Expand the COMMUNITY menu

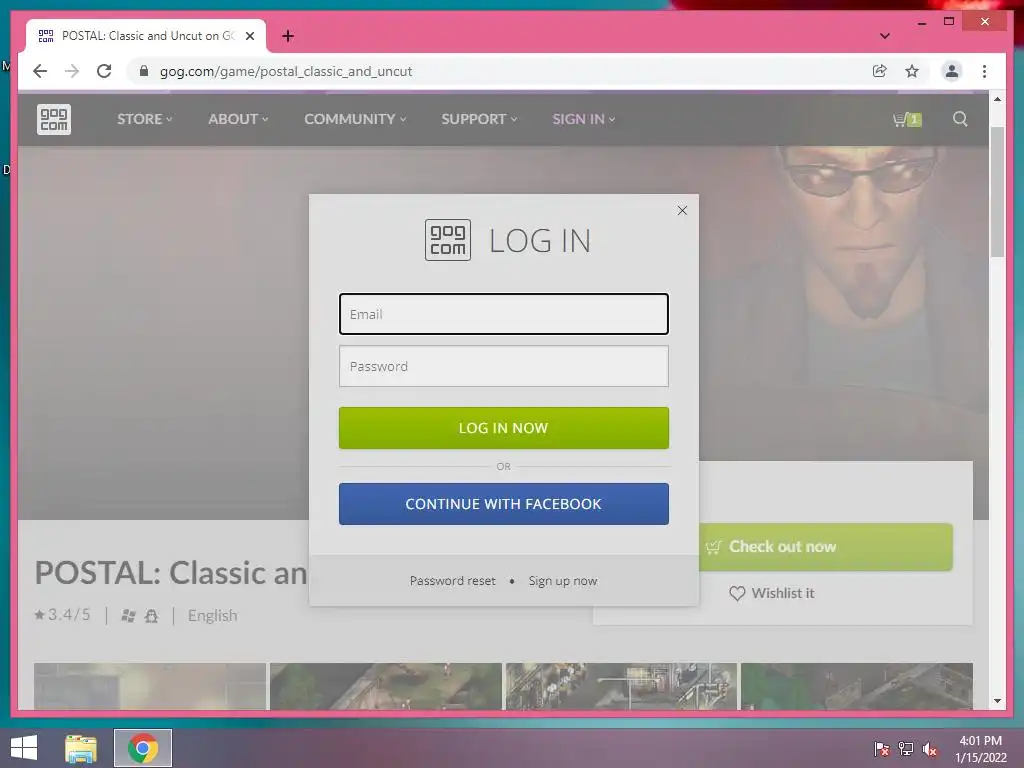pos(355,119)
